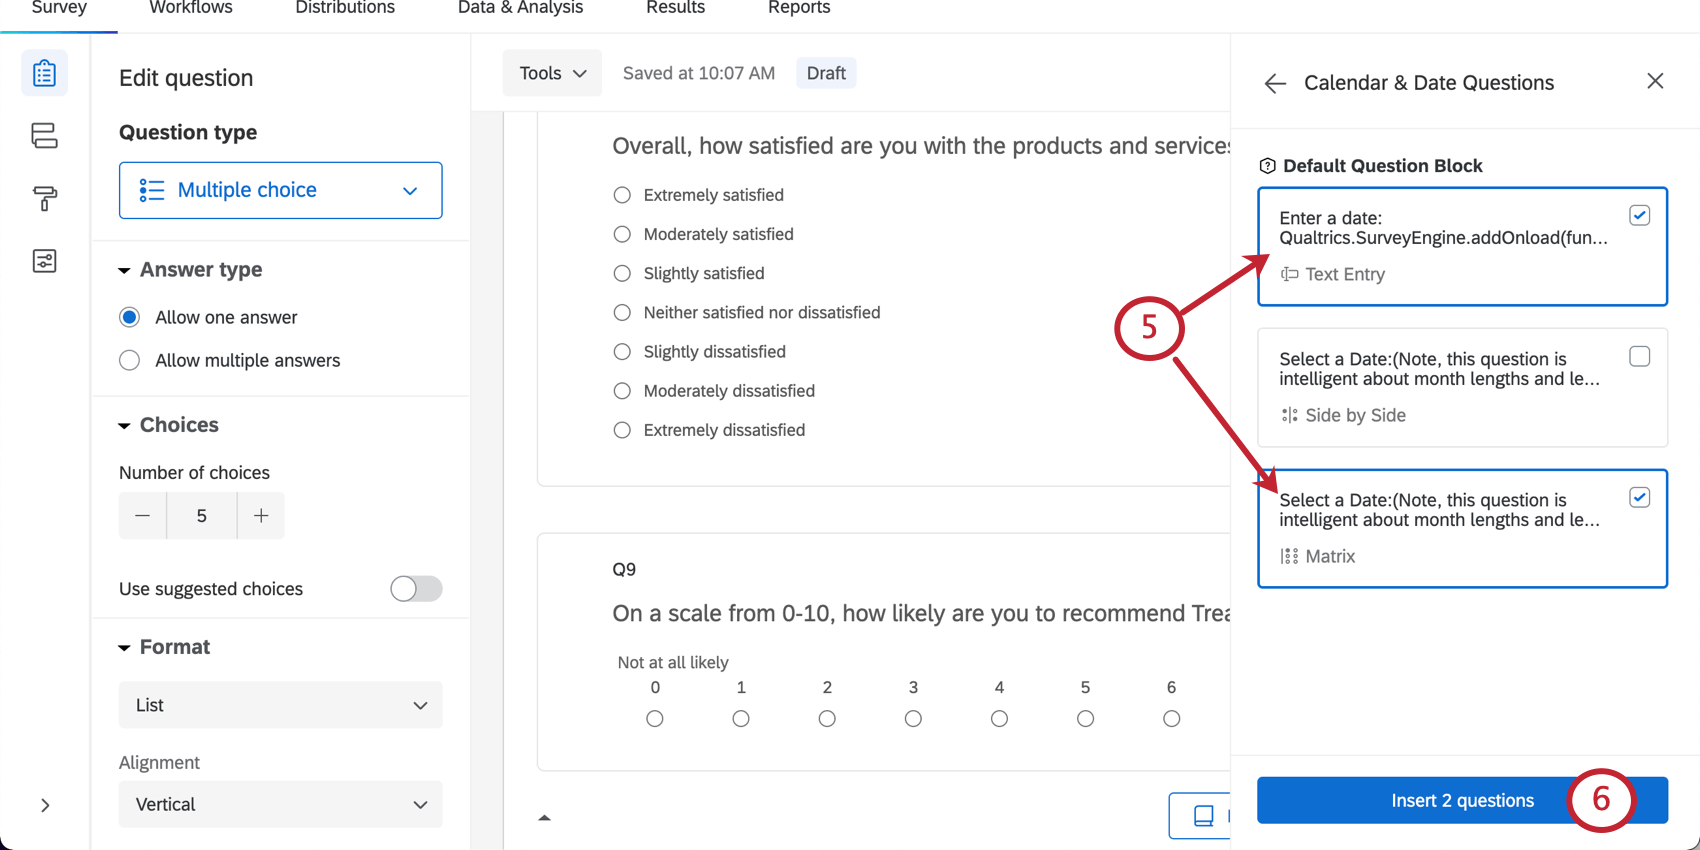Expand the left sidebar chevron

tap(45, 805)
